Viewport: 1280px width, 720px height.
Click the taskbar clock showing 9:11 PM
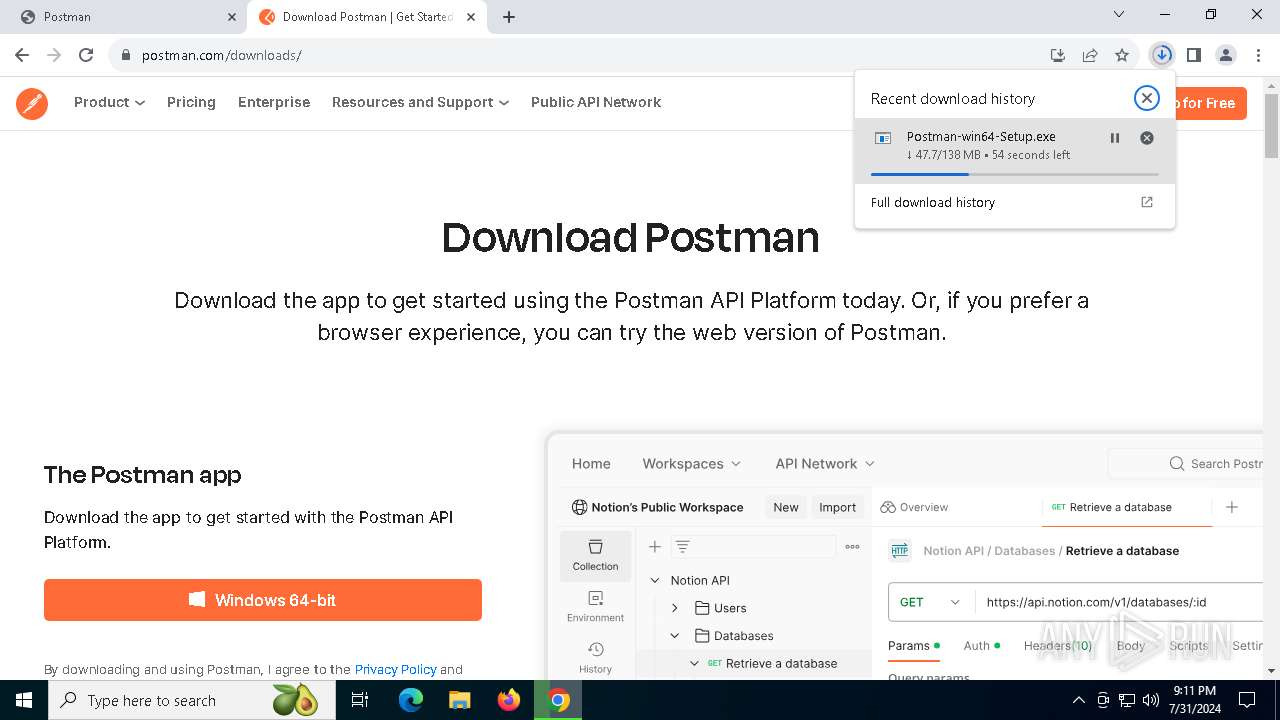pyautogui.click(x=1194, y=700)
